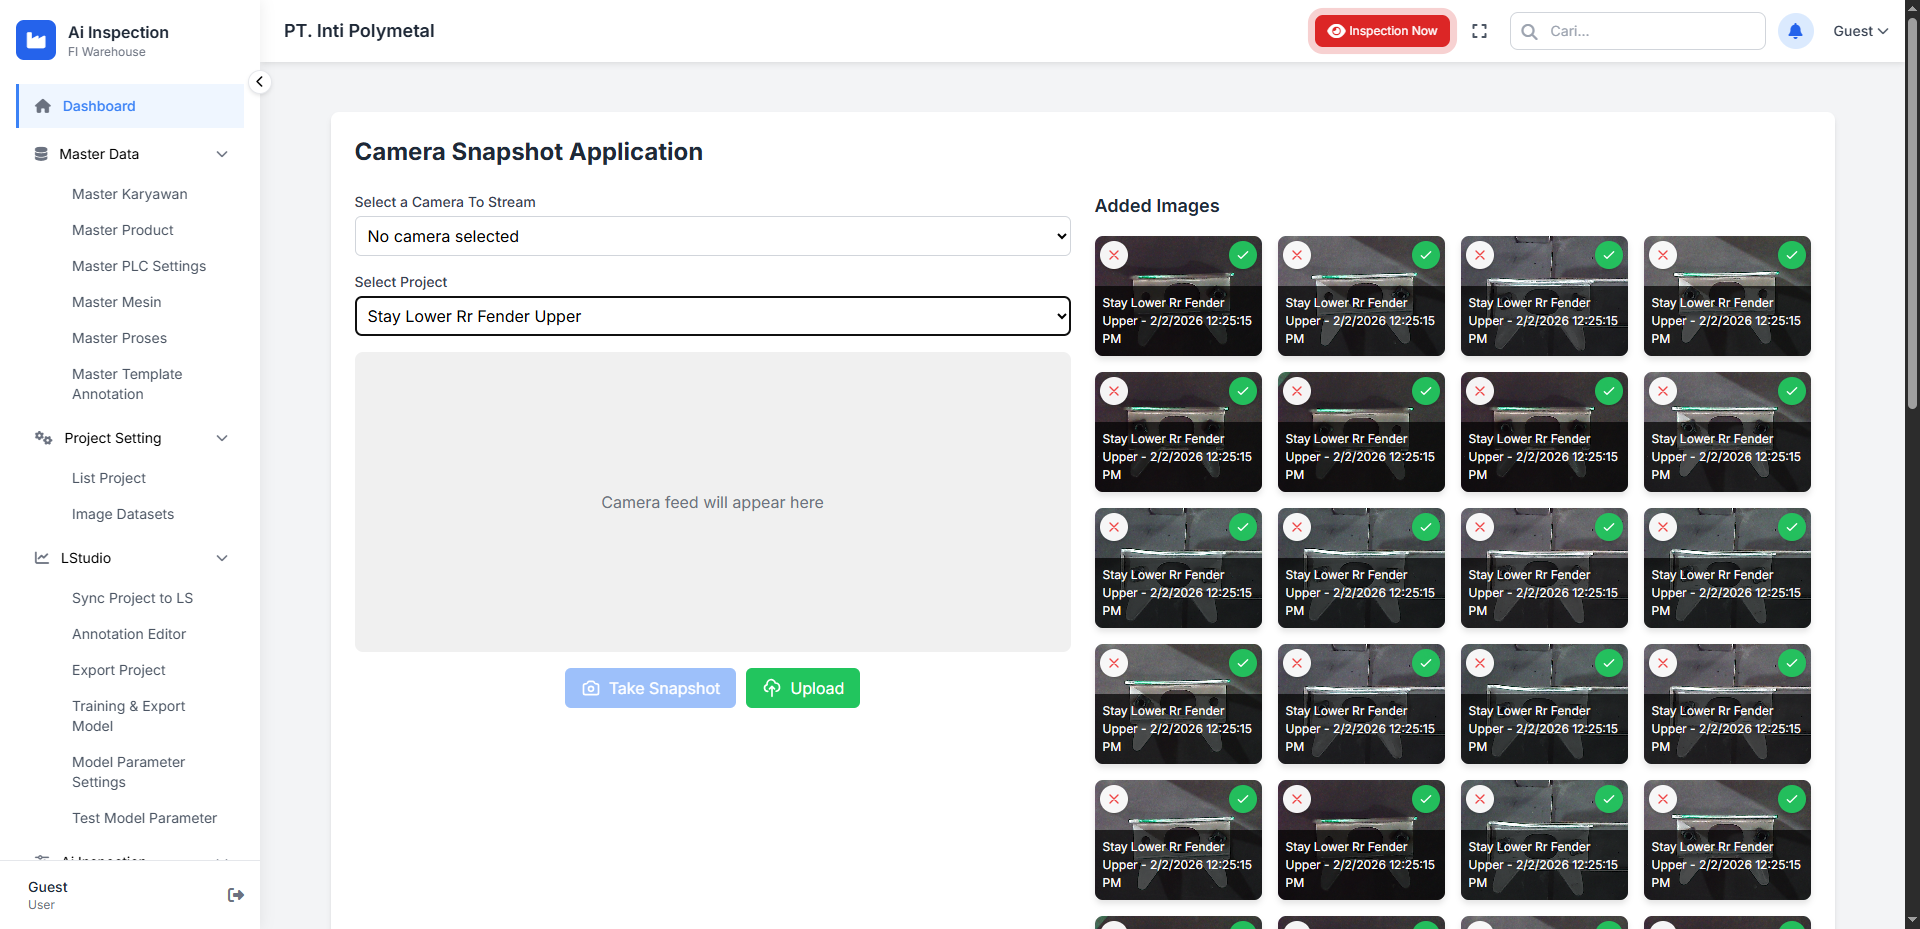Image resolution: width=1920 pixels, height=929 pixels.
Task: Click the PT. Inti Polymetal title
Action: tap(359, 31)
